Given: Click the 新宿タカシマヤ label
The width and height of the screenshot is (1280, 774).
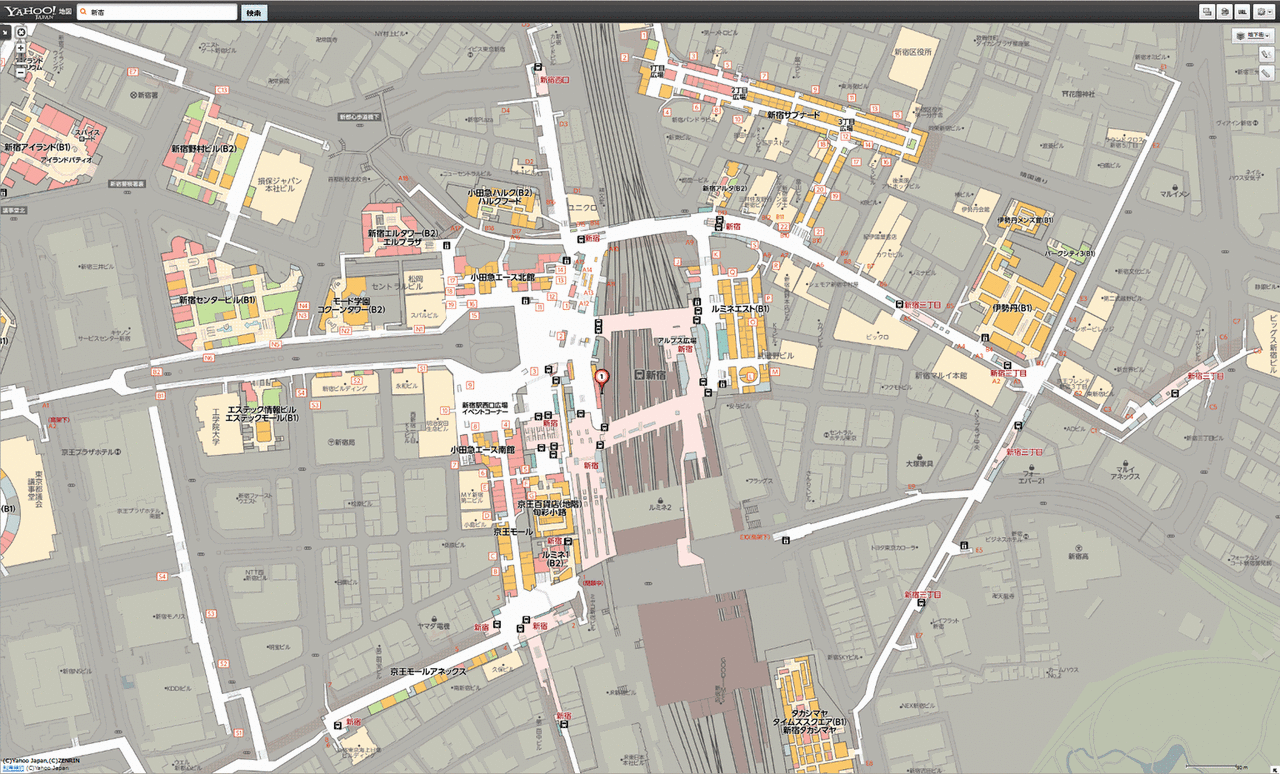Looking at the screenshot, I should 810,731.
